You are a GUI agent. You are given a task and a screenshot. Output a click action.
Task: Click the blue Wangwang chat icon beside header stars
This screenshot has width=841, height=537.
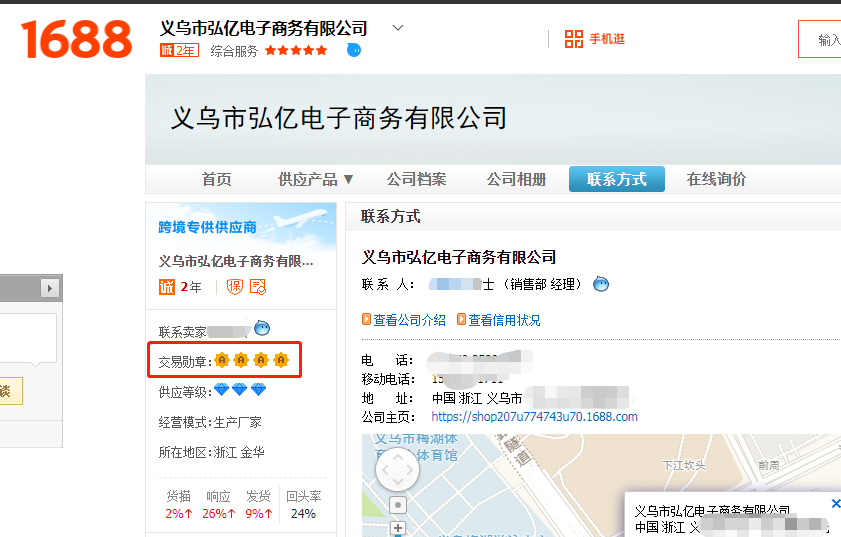(x=354, y=50)
